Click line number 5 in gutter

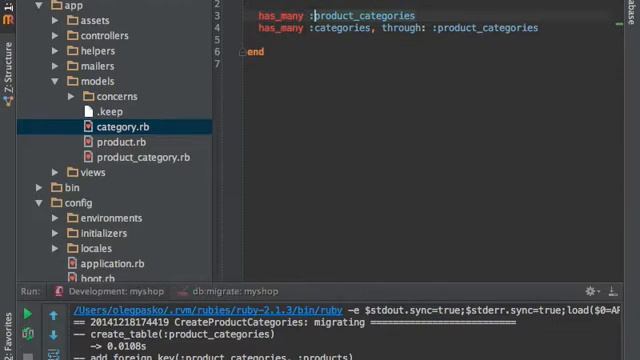coord(217,40)
